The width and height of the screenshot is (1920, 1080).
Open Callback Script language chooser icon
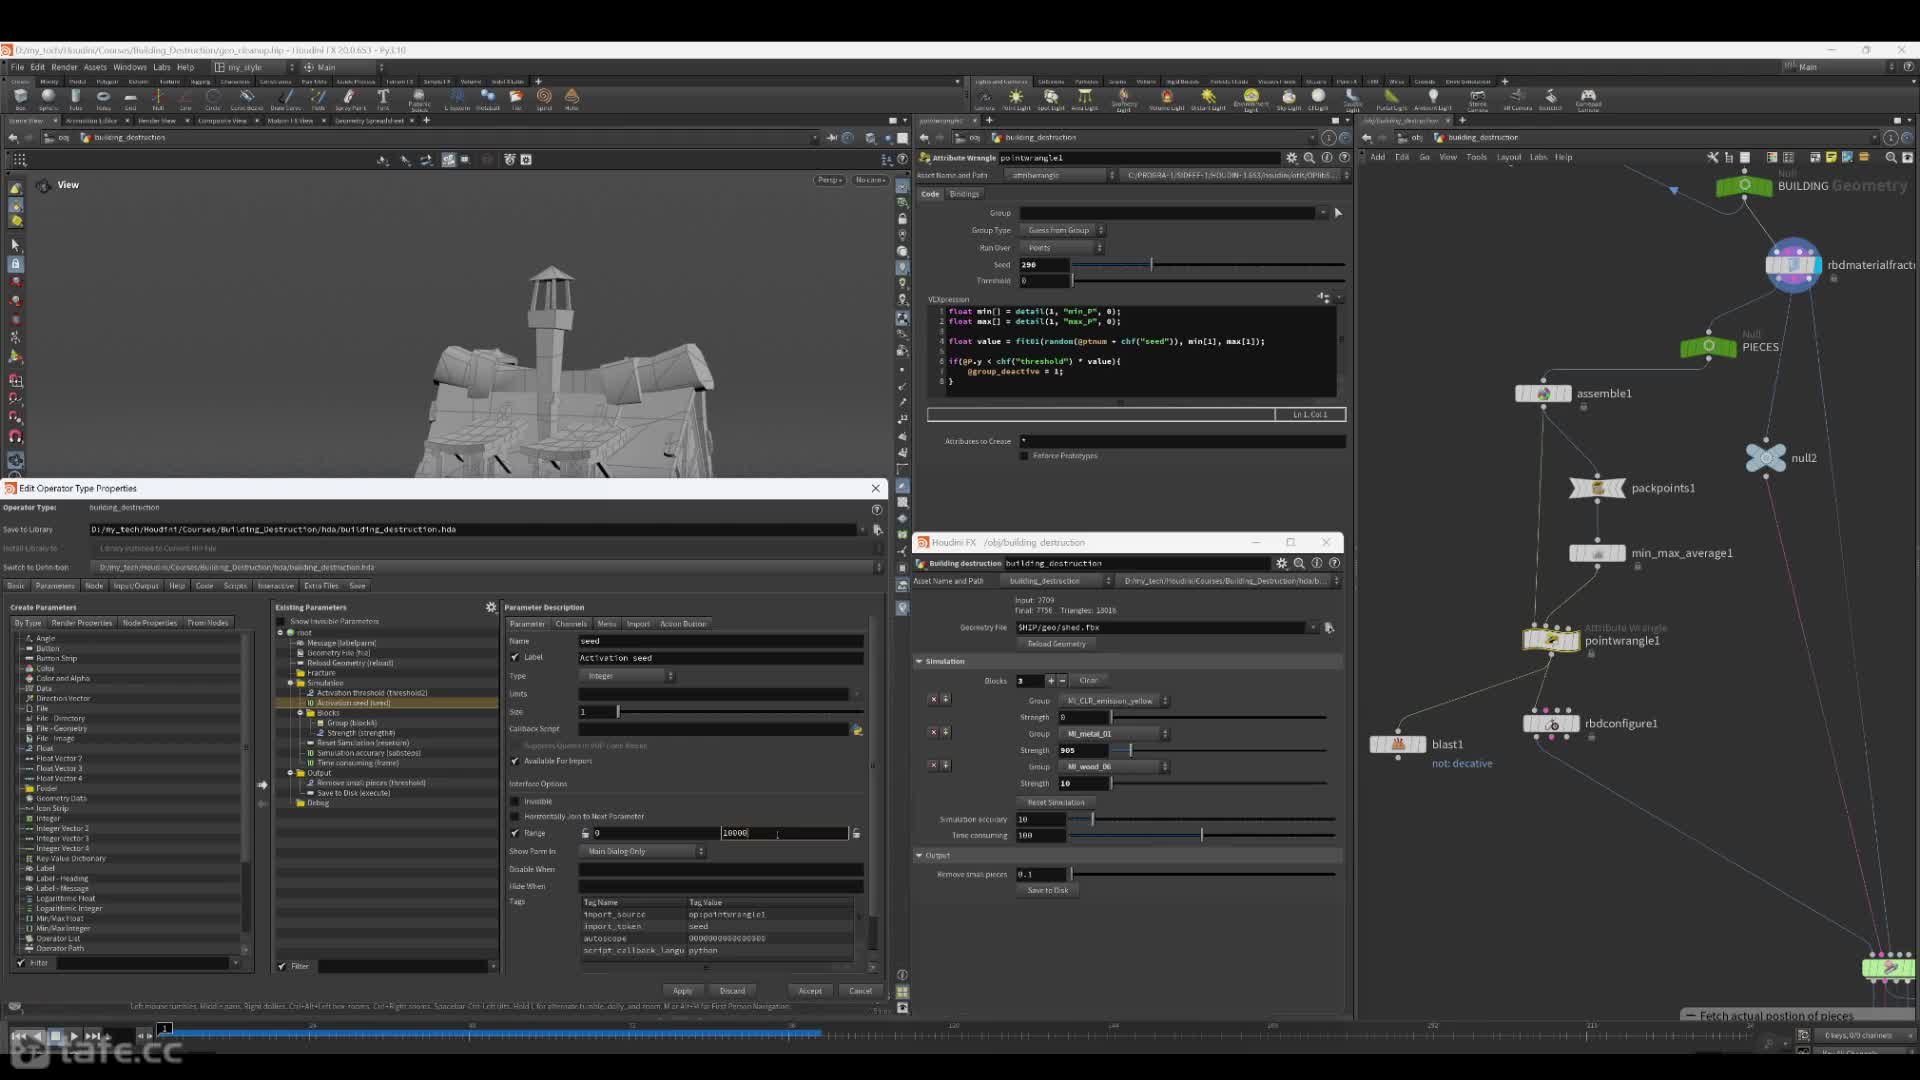click(857, 729)
